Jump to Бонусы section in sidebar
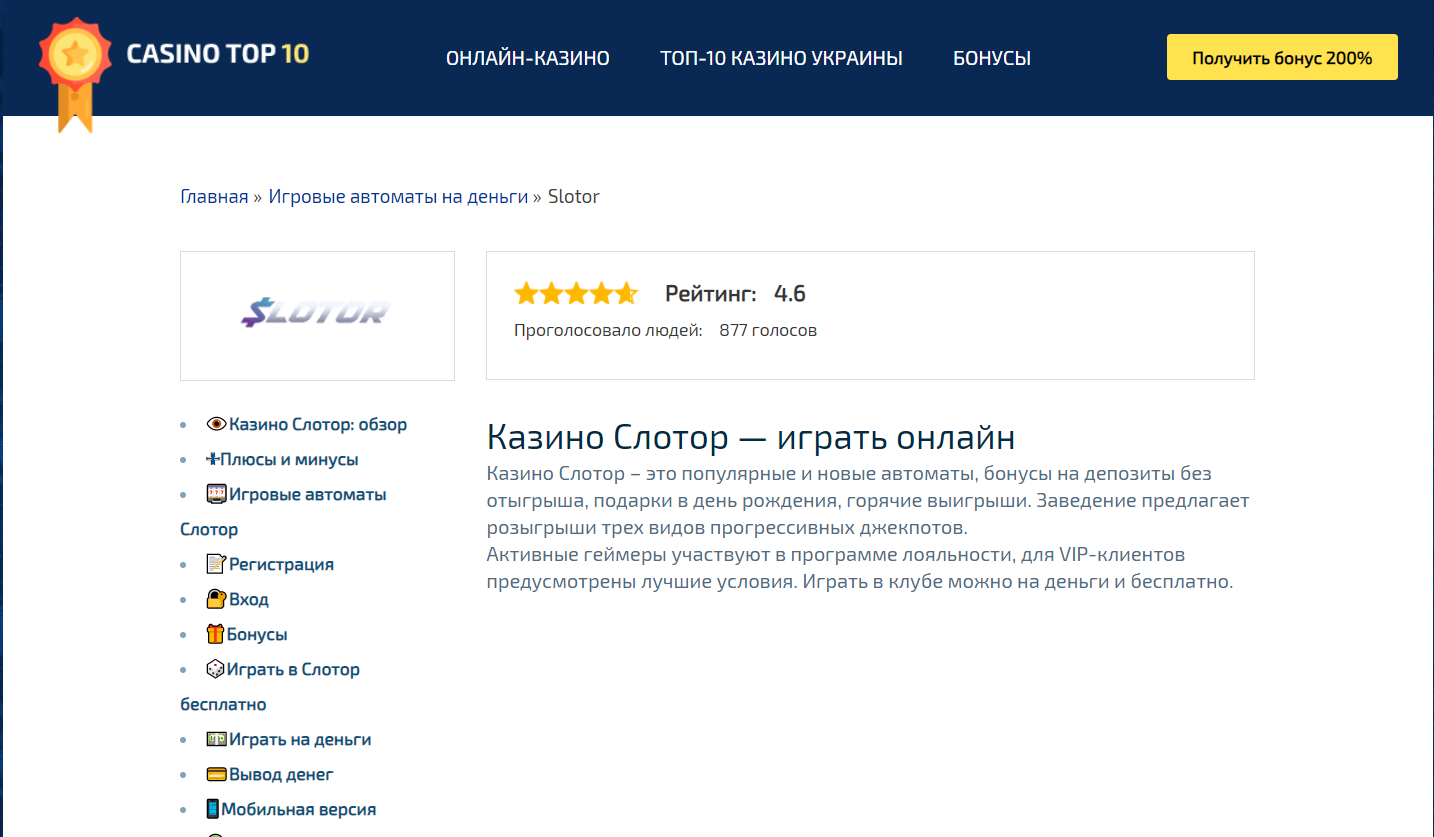 257,634
